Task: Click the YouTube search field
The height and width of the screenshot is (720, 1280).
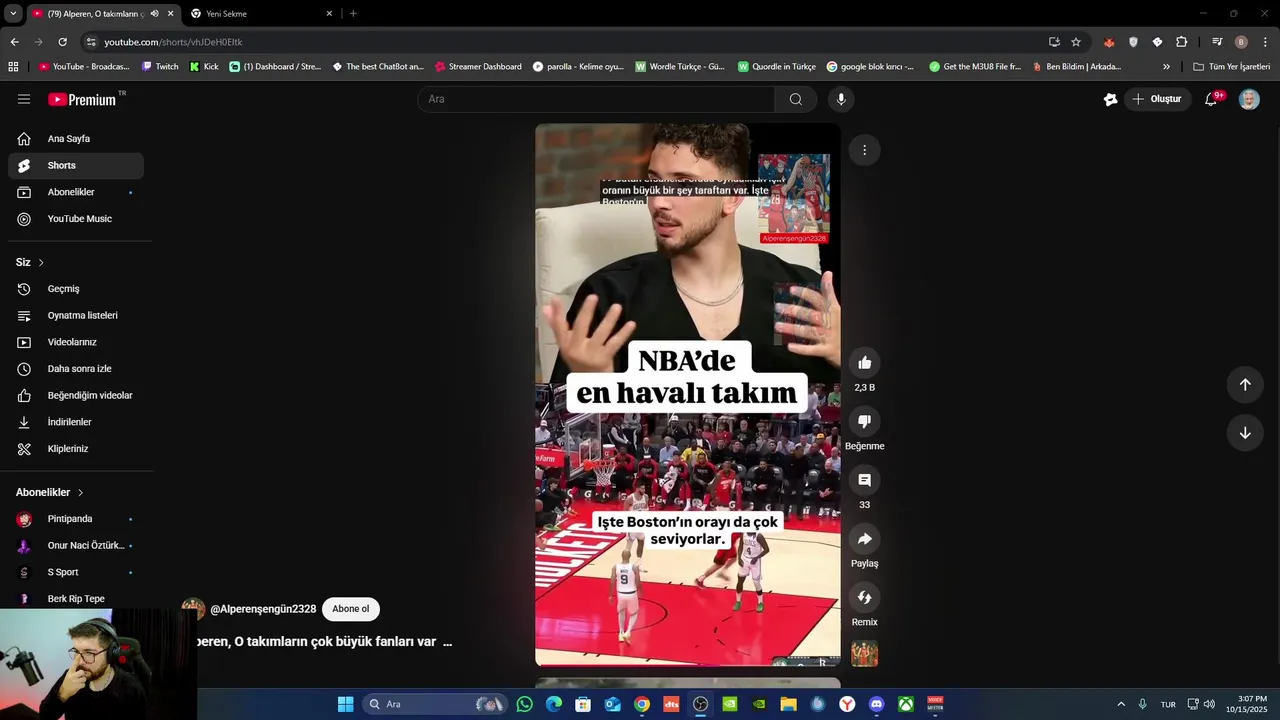Action: coord(596,99)
